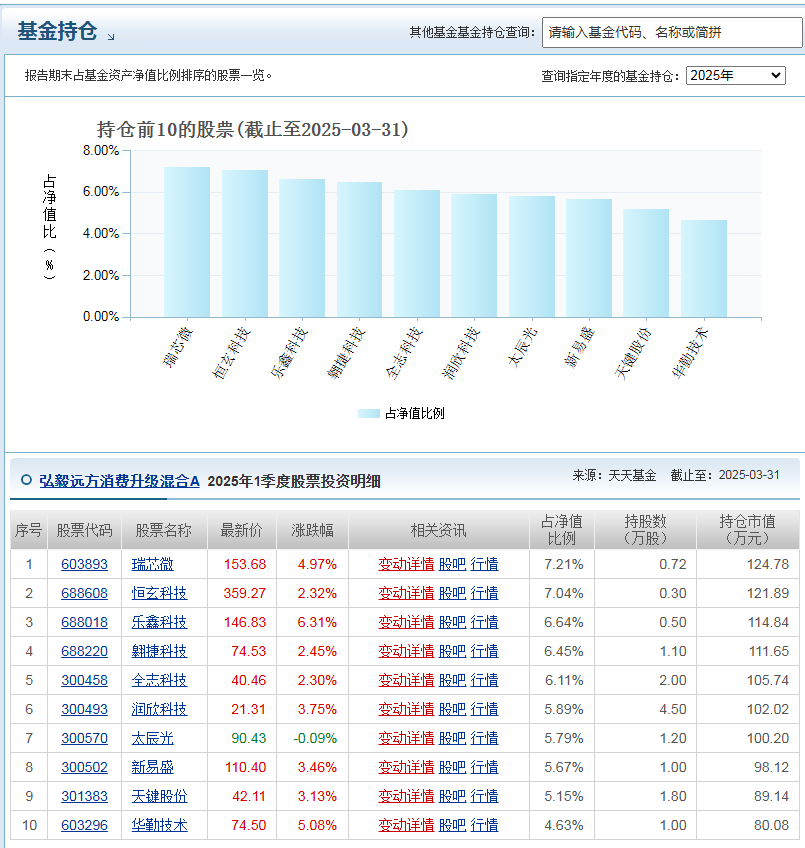The width and height of the screenshot is (805, 848).
Task: Click the 占净值比例 column header
Action: (562, 530)
